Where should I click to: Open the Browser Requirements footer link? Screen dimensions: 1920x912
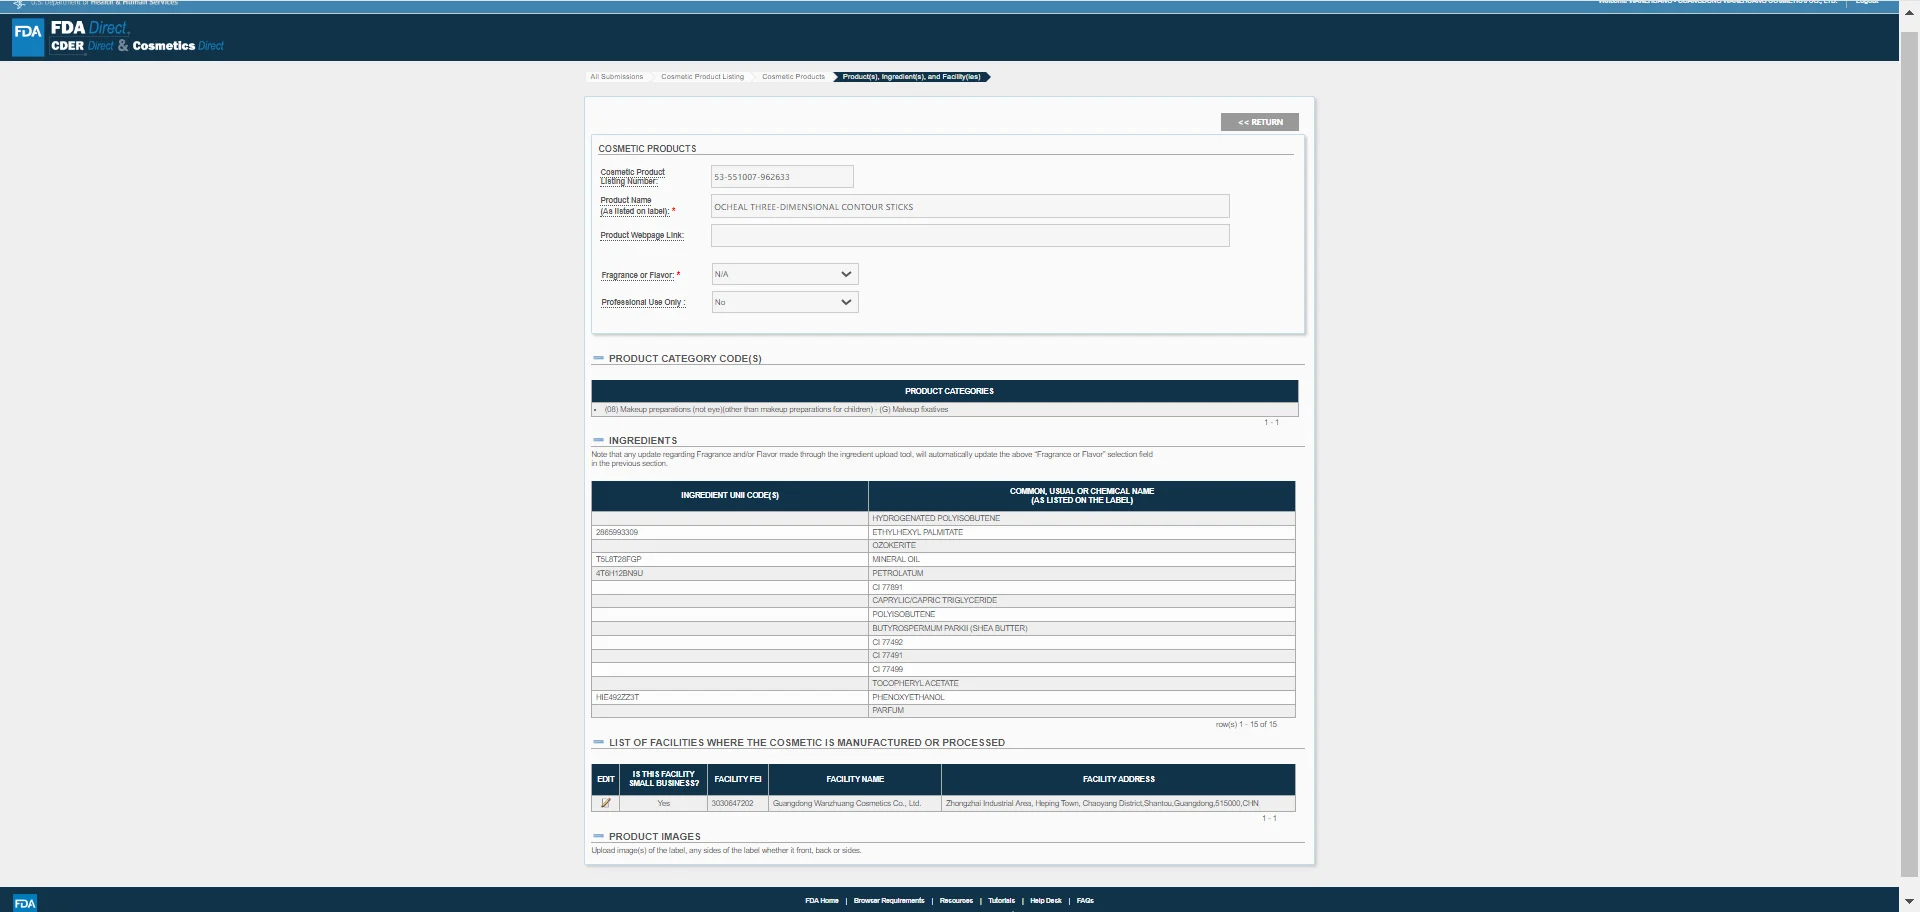click(889, 901)
